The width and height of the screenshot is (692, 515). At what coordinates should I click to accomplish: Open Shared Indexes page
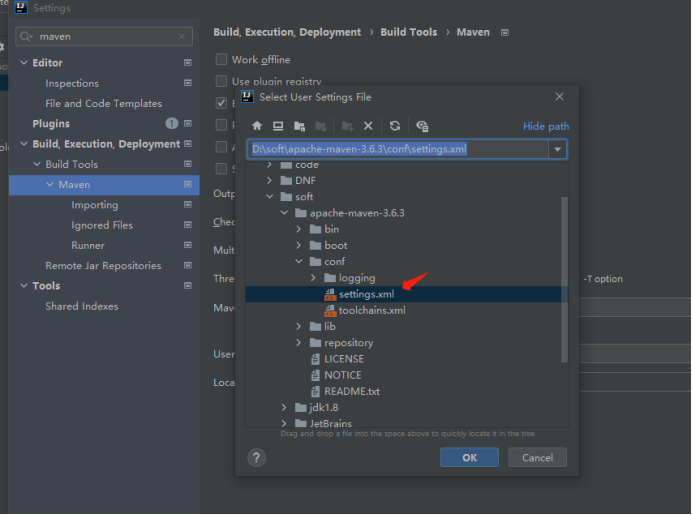point(82,306)
